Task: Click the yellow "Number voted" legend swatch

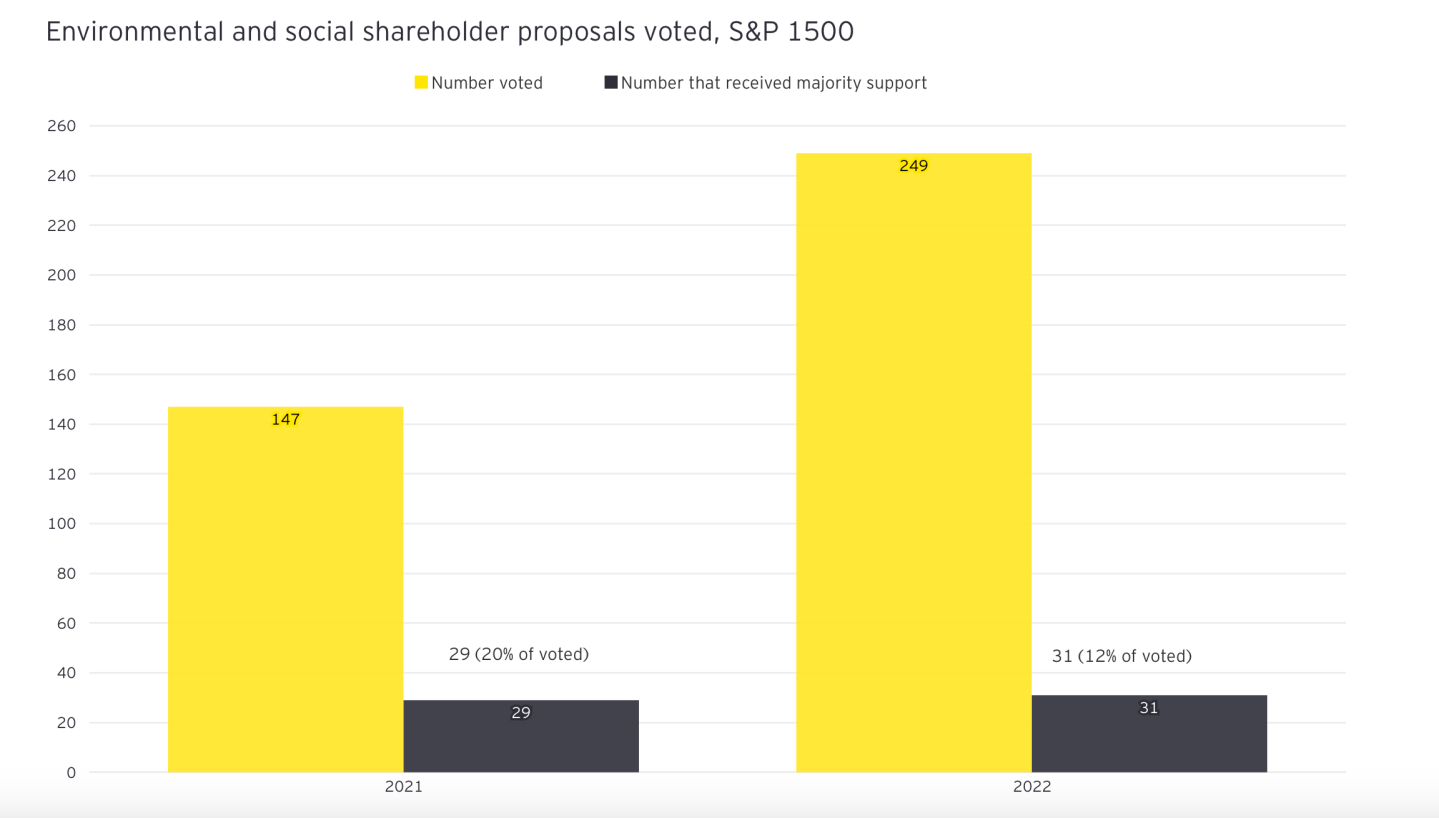Action: coord(422,83)
